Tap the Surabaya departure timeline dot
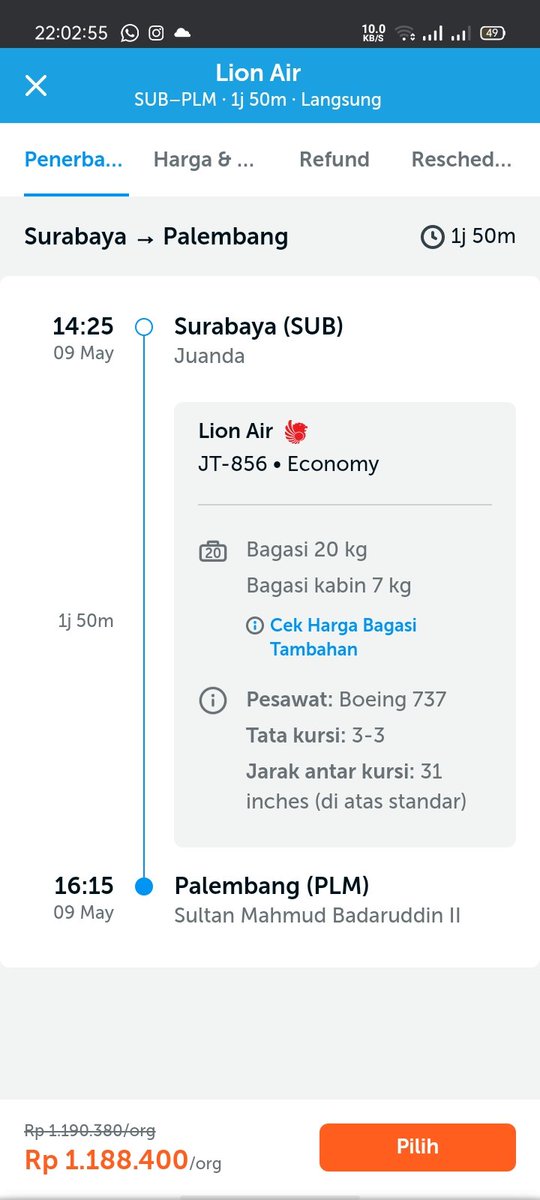Viewport: 540px width, 1200px height. [144, 327]
